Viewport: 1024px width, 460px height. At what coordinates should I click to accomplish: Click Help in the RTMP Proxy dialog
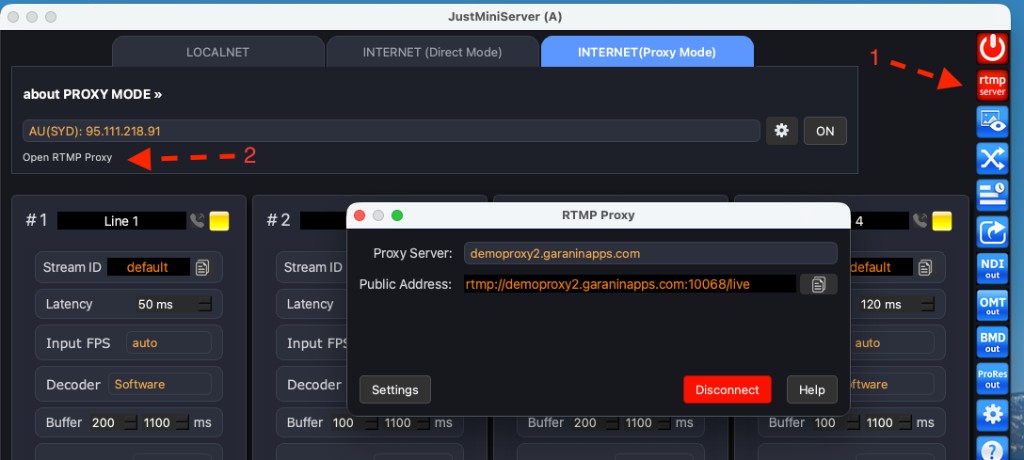(x=812, y=389)
